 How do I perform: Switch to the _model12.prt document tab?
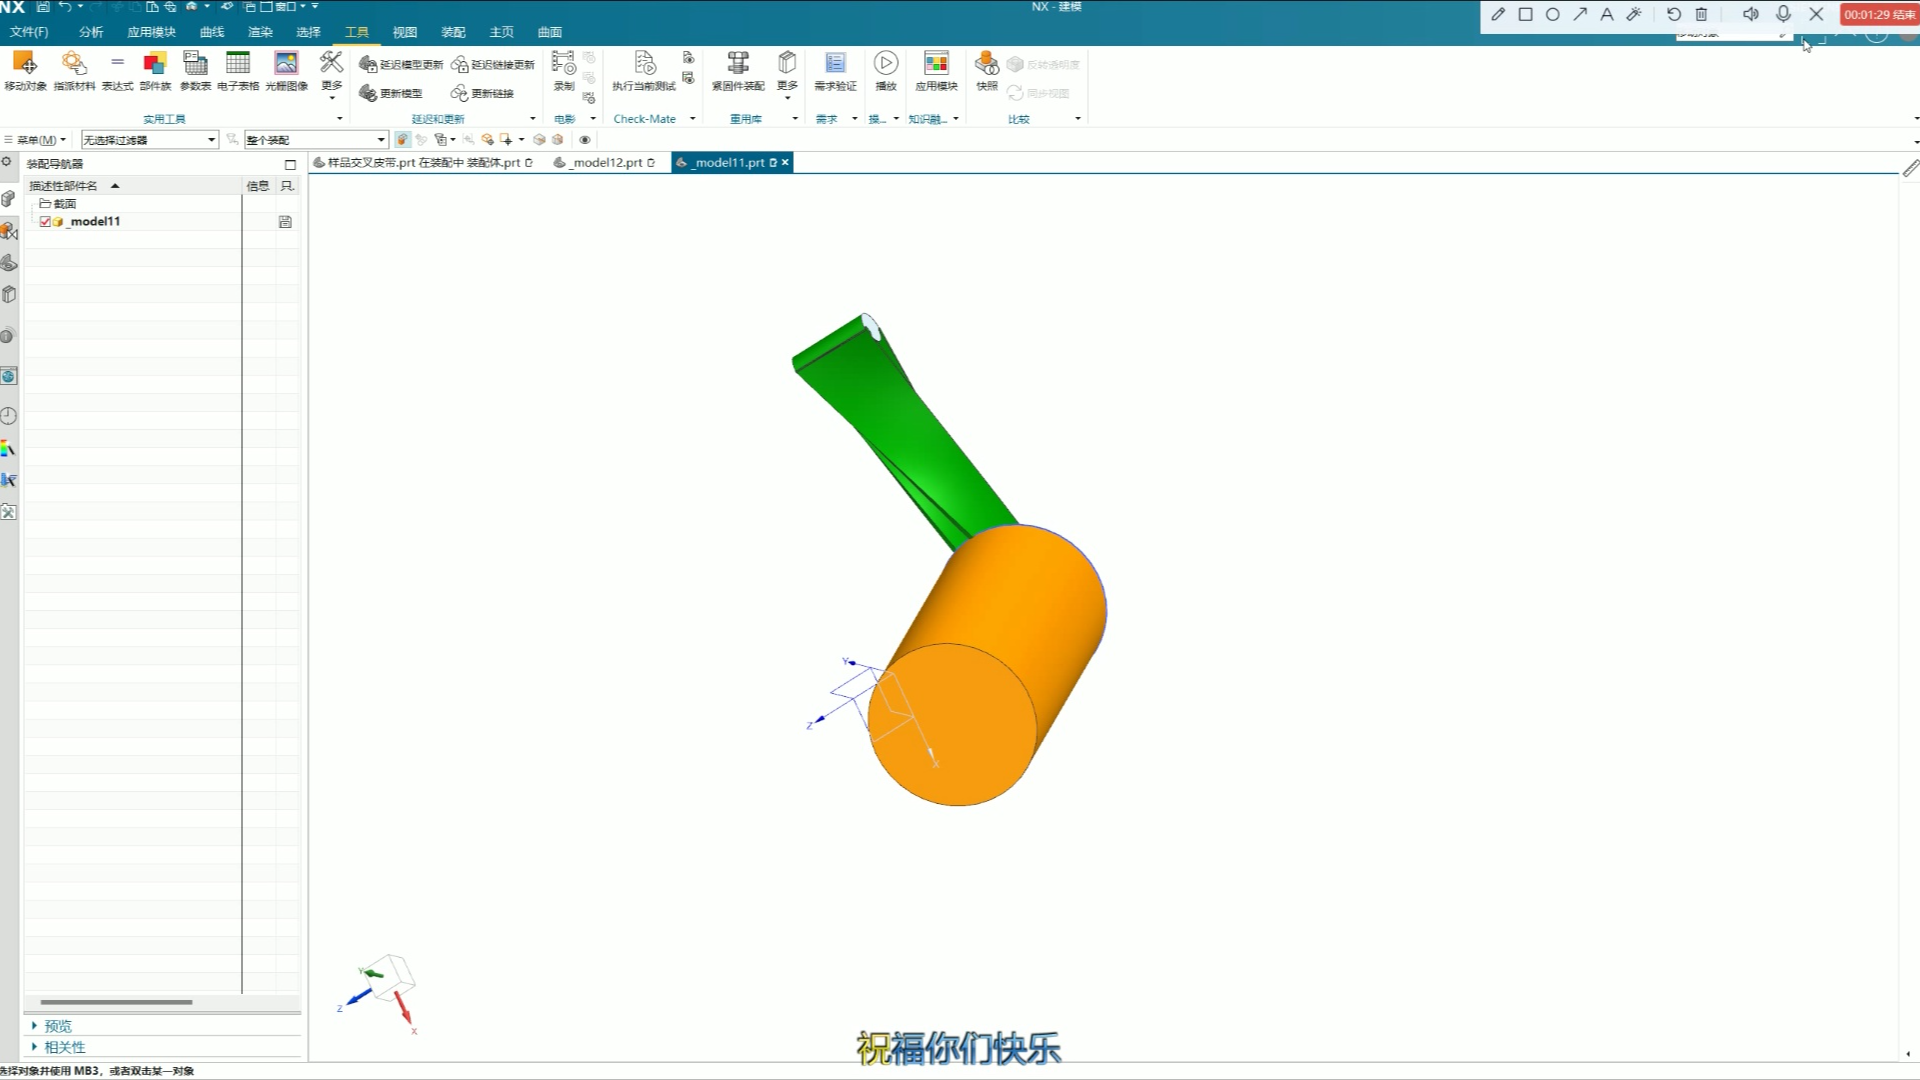tap(606, 162)
